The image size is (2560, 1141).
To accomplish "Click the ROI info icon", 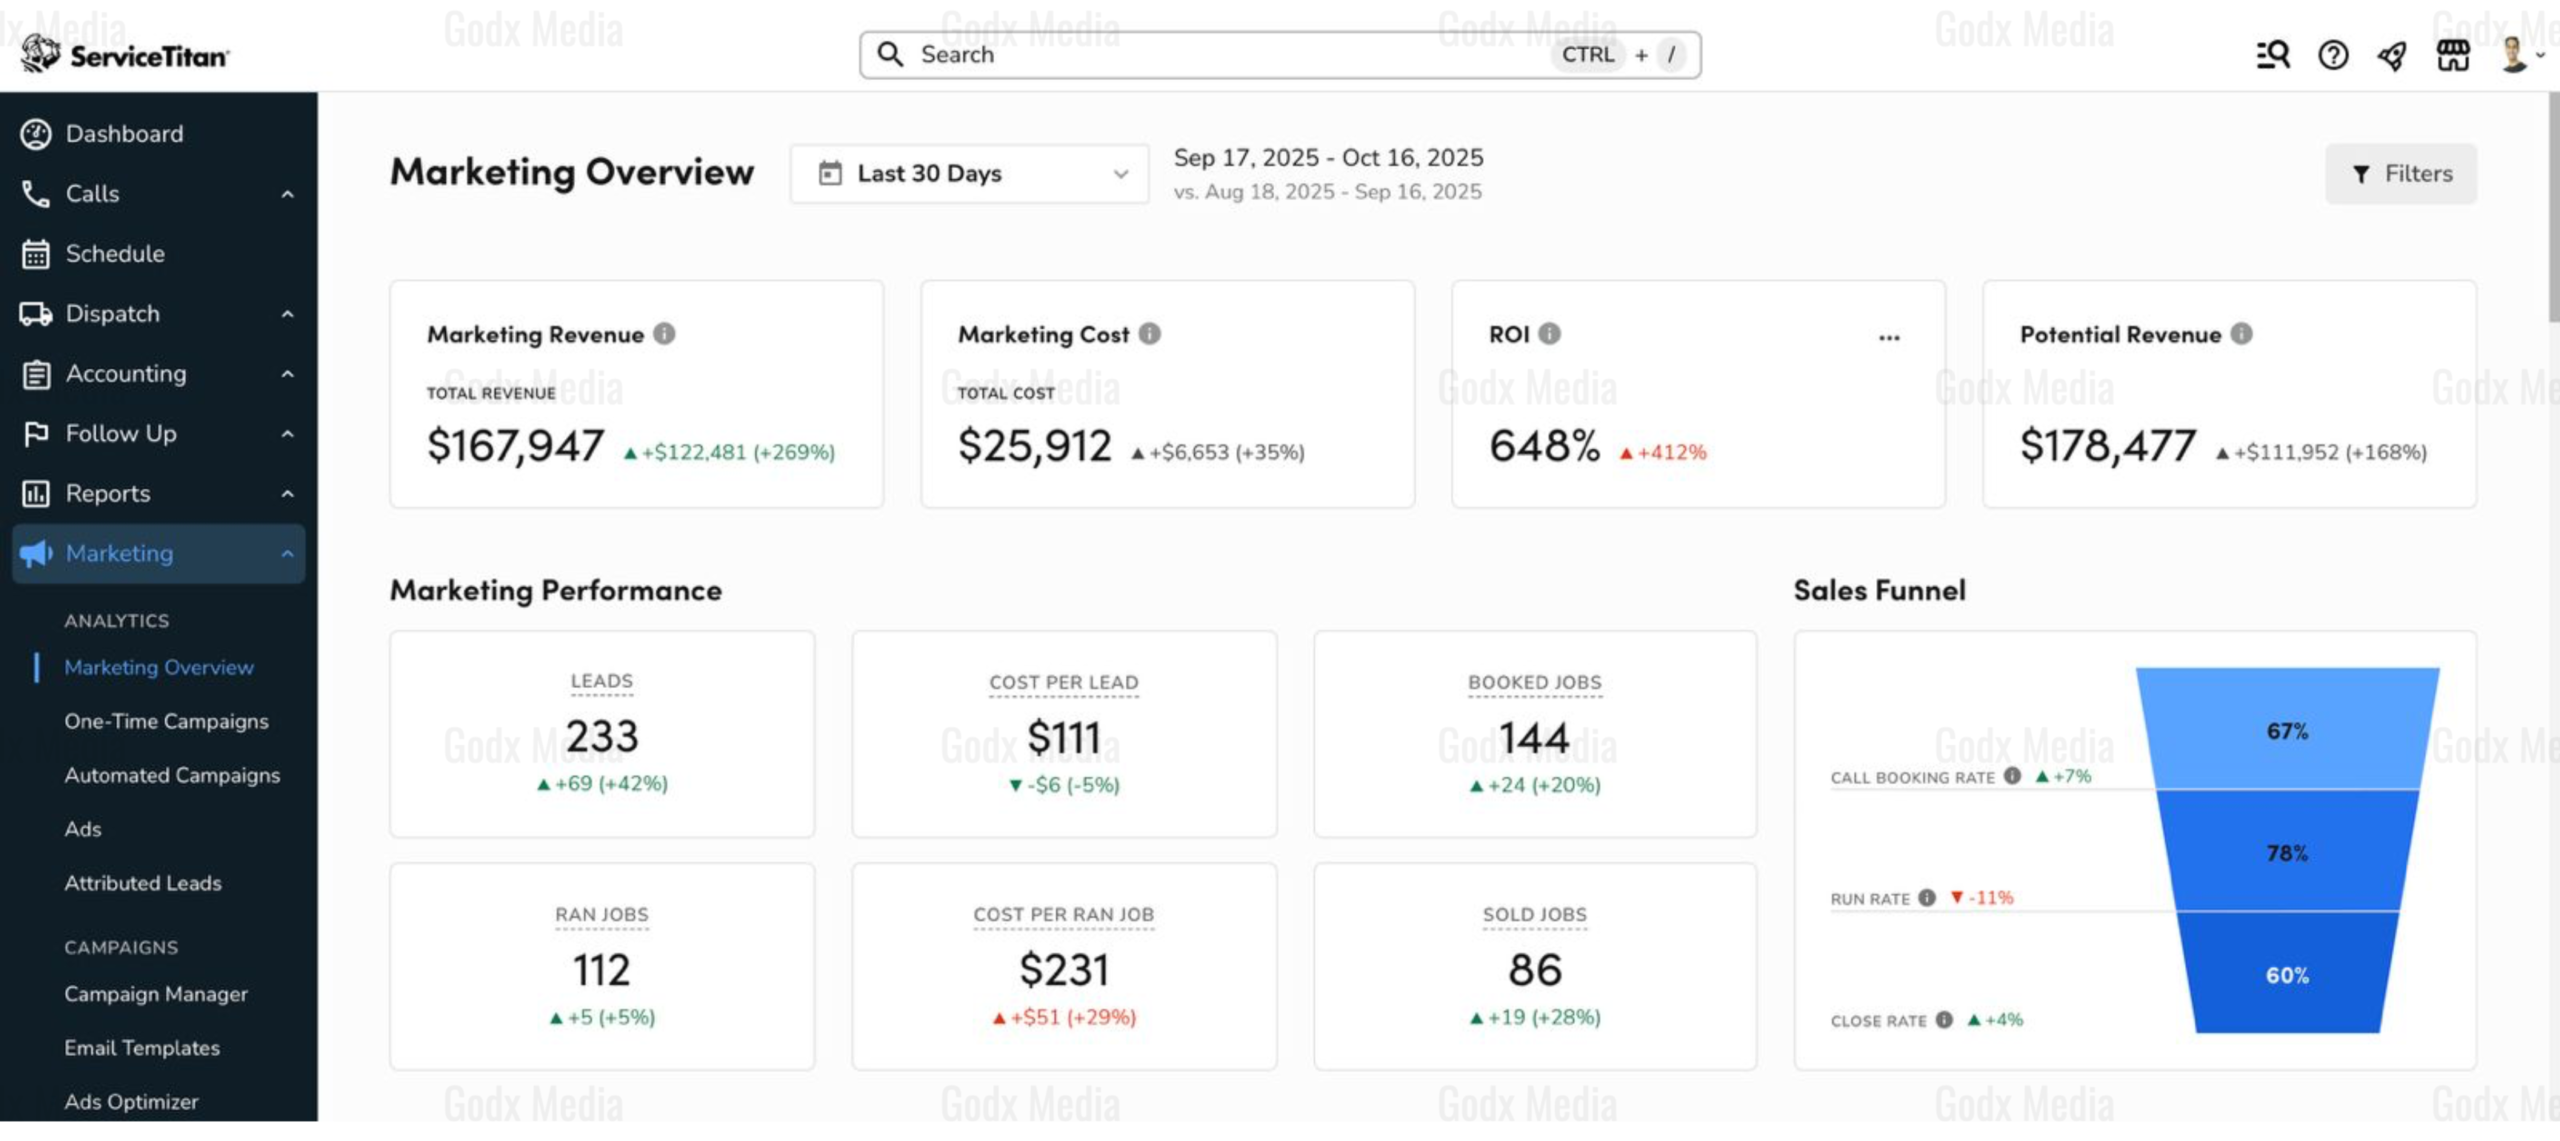I will (1549, 334).
